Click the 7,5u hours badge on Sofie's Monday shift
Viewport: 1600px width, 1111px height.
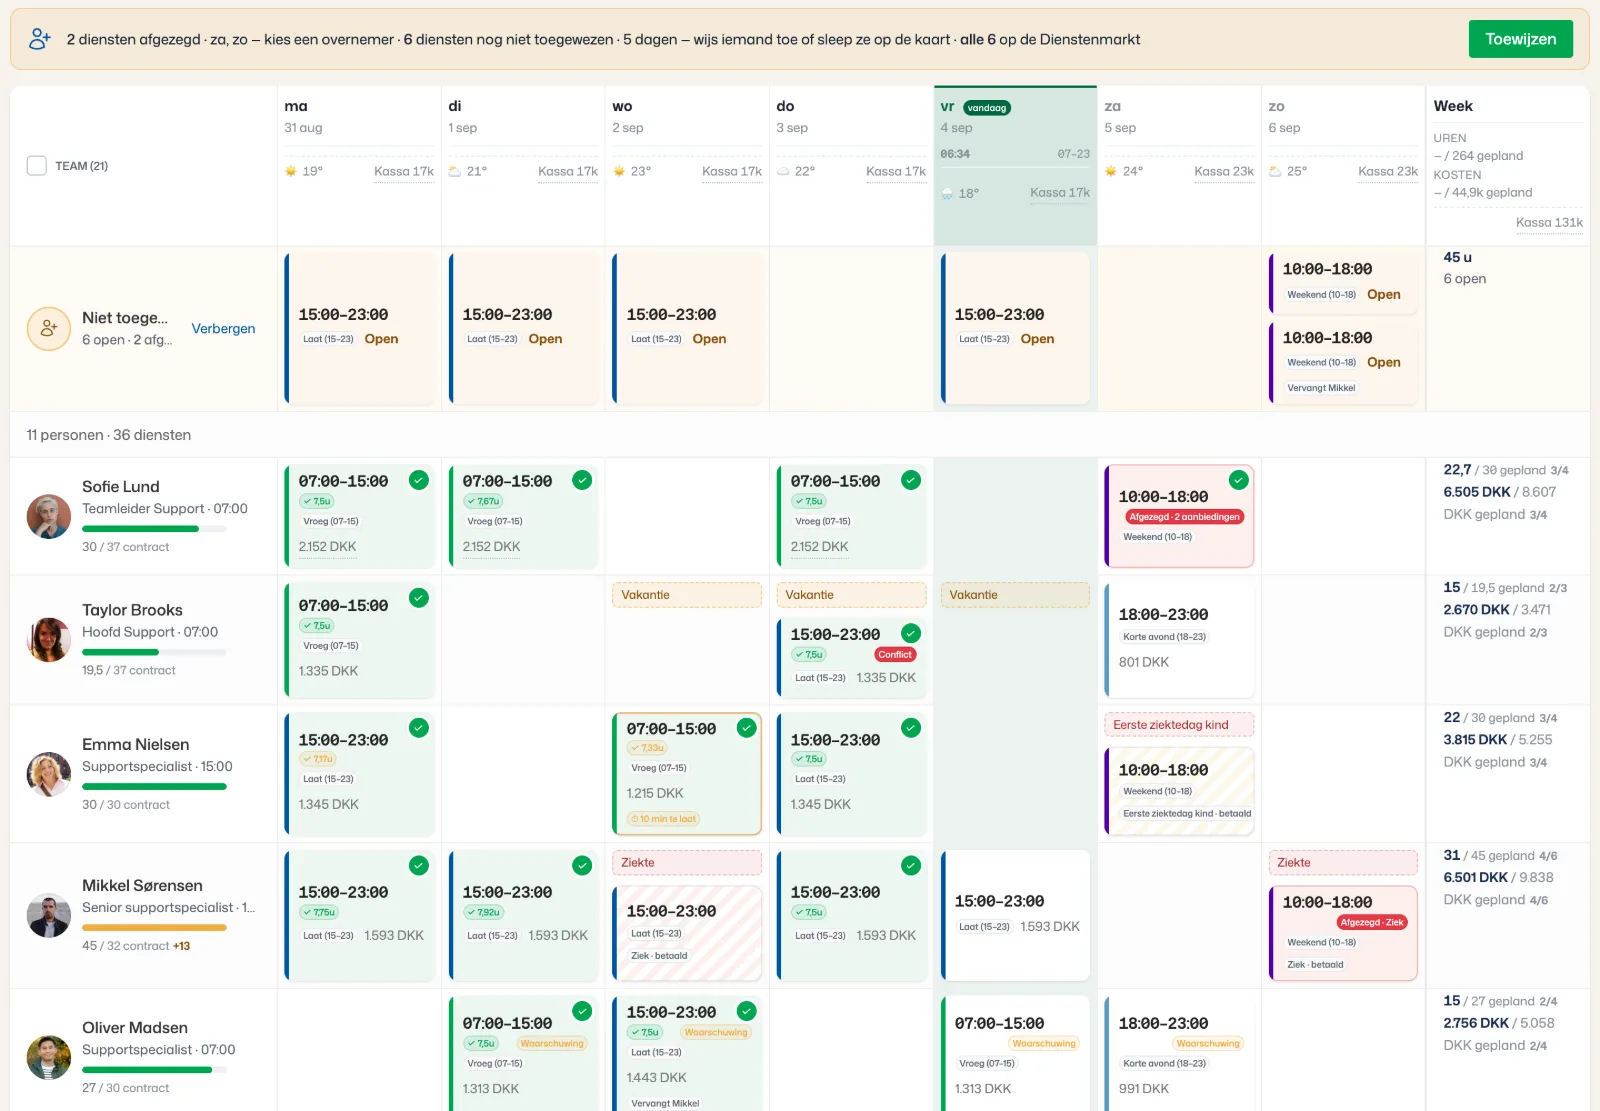coord(317,501)
